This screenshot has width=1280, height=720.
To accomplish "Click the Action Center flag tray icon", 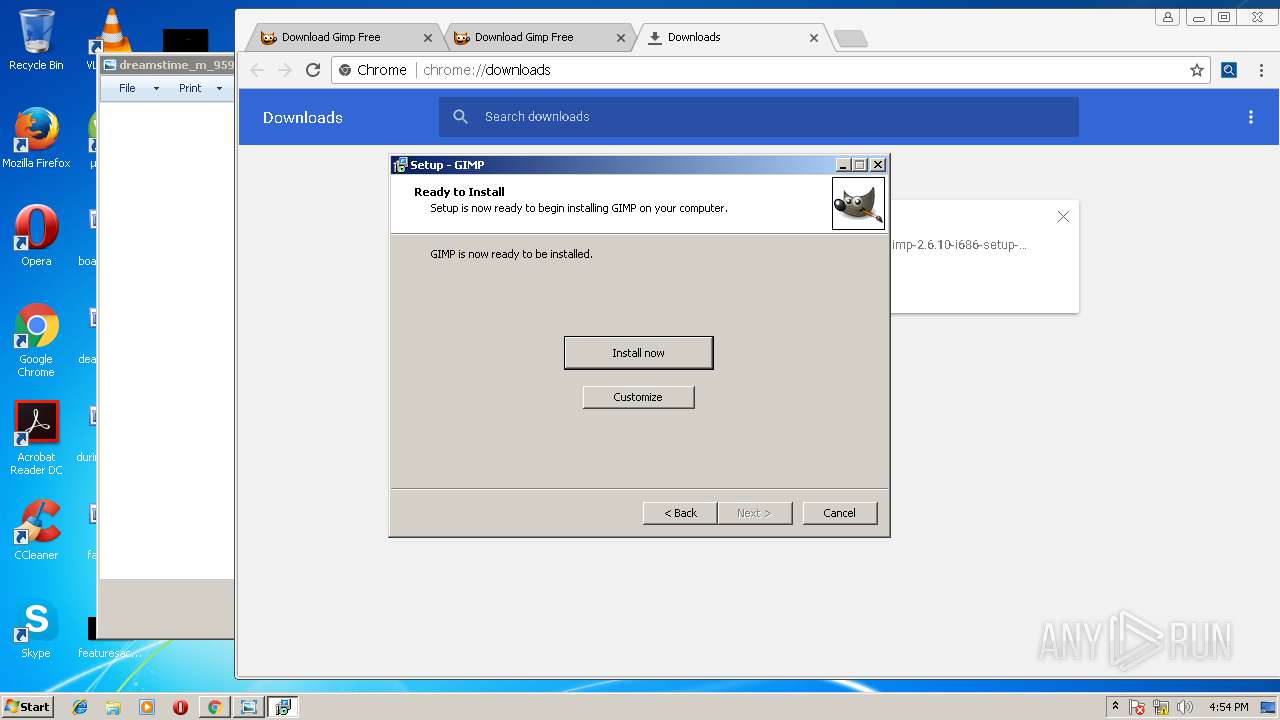I will click(1137, 707).
